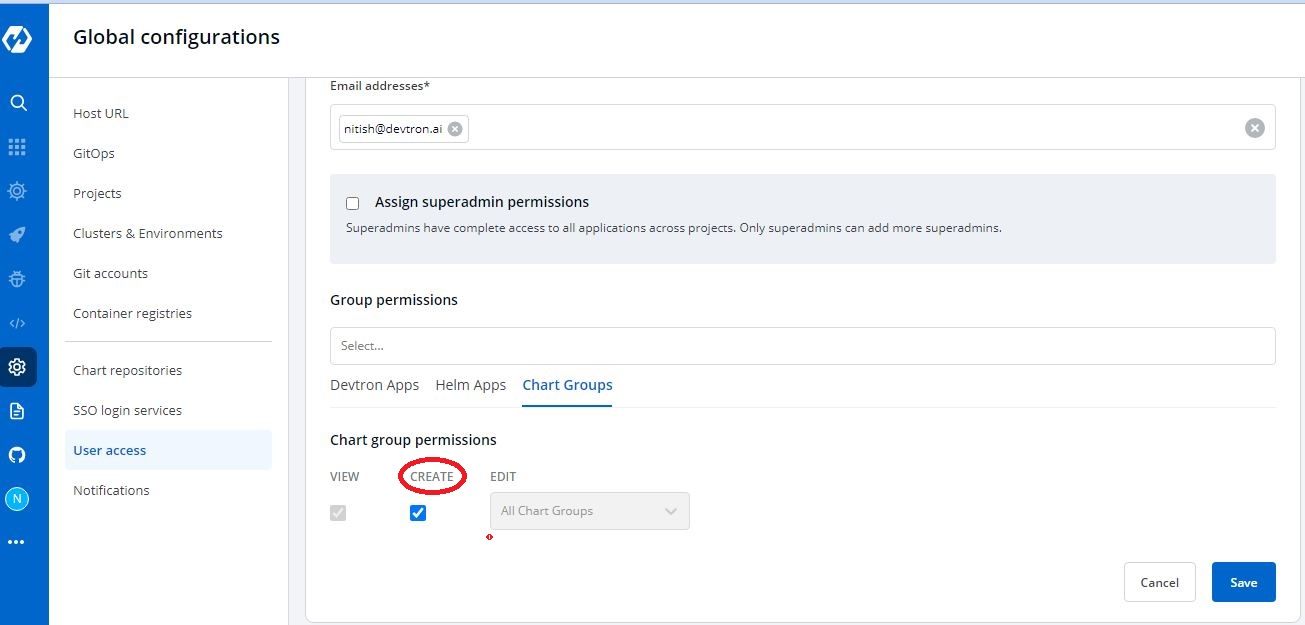The image size is (1305, 625).
Task: Click the Devtron logo icon
Action: (x=17, y=40)
